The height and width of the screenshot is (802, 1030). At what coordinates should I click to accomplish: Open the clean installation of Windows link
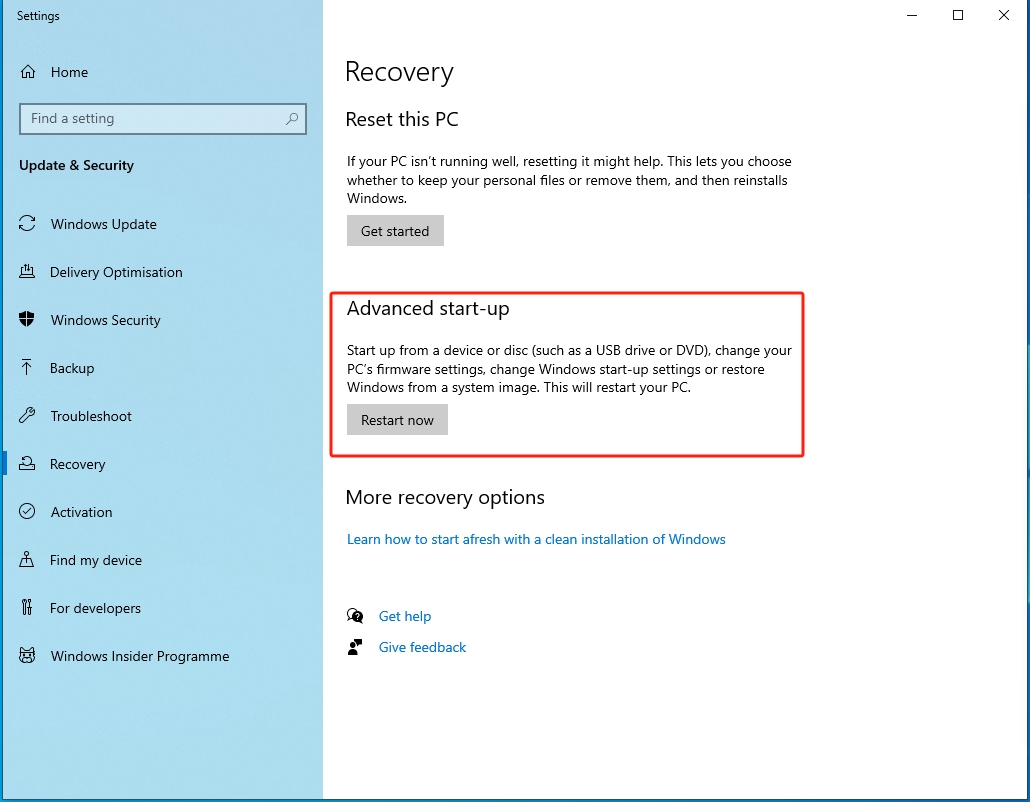pos(536,539)
